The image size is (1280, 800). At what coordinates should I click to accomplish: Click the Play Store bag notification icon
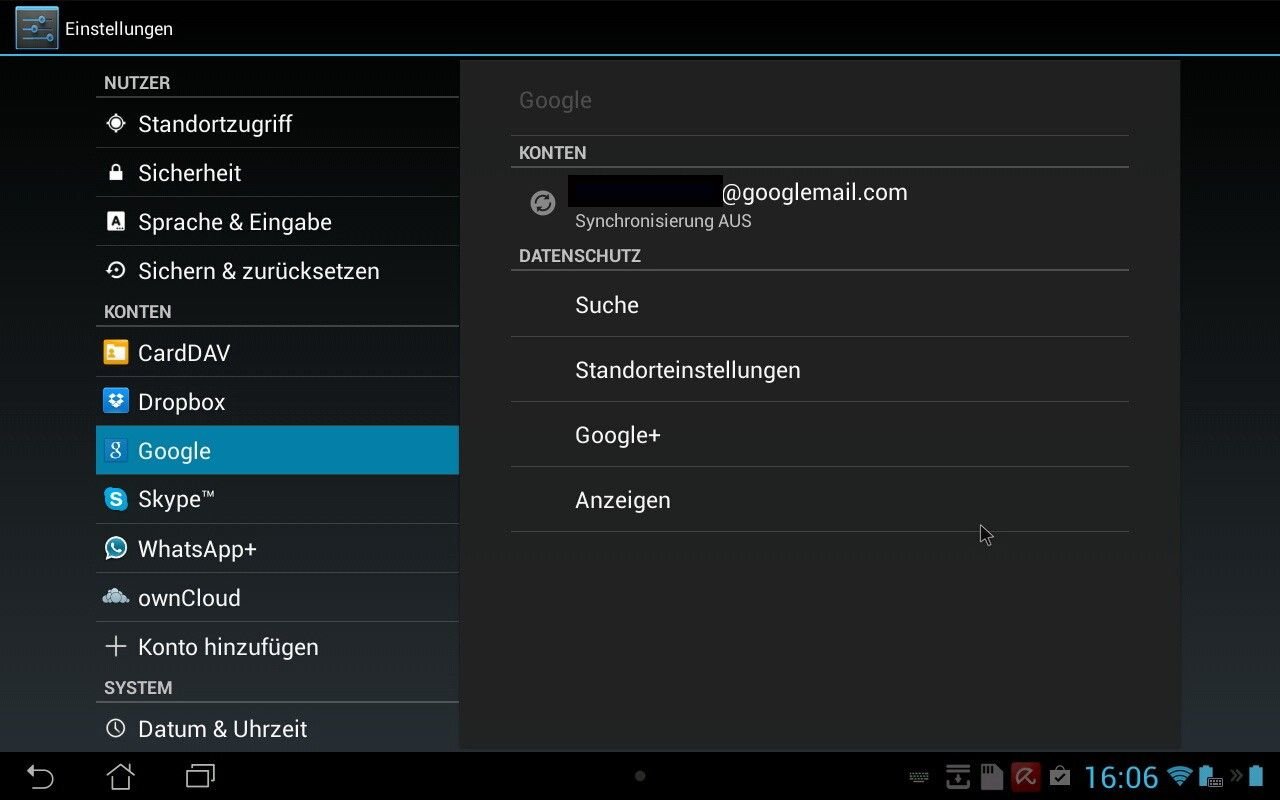point(1060,777)
